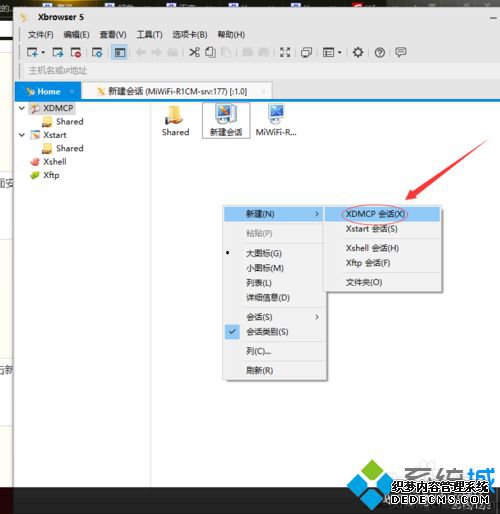The image size is (500, 514).
Task: Click the new session toolbar icon
Action: (x=33, y=52)
